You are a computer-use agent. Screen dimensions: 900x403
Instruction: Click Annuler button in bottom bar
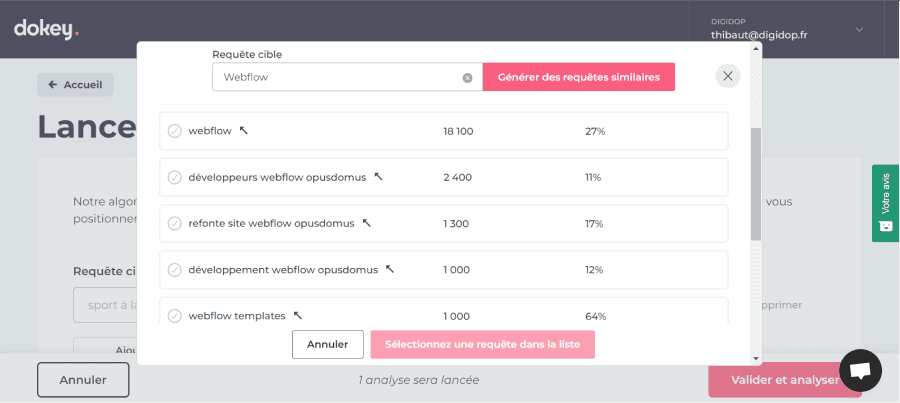pyautogui.click(x=83, y=380)
